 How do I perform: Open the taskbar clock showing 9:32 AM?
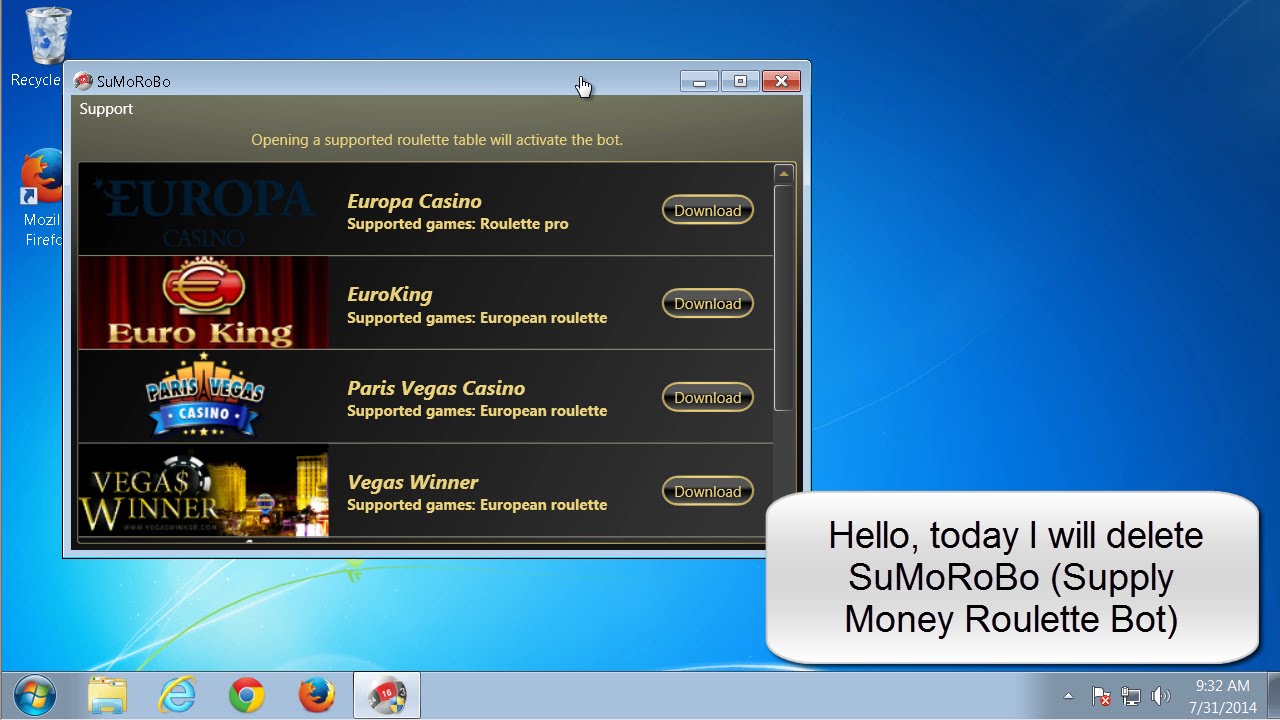(x=1223, y=696)
